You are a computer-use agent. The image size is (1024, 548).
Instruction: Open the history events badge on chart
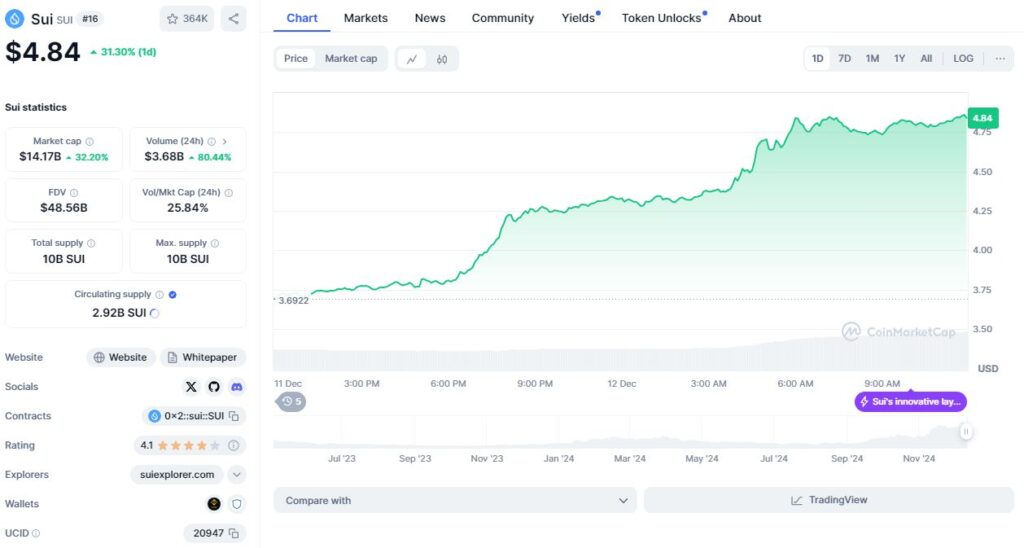pos(291,402)
